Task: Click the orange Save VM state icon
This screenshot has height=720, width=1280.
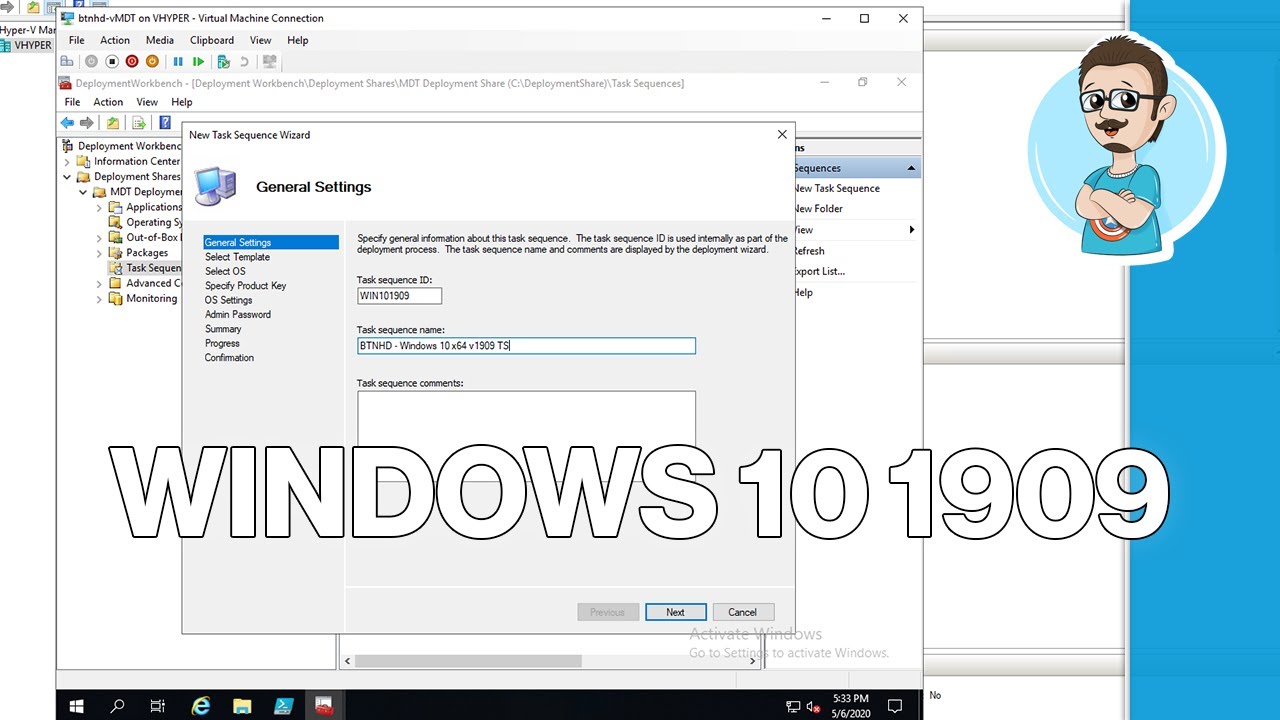Action: point(152,62)
